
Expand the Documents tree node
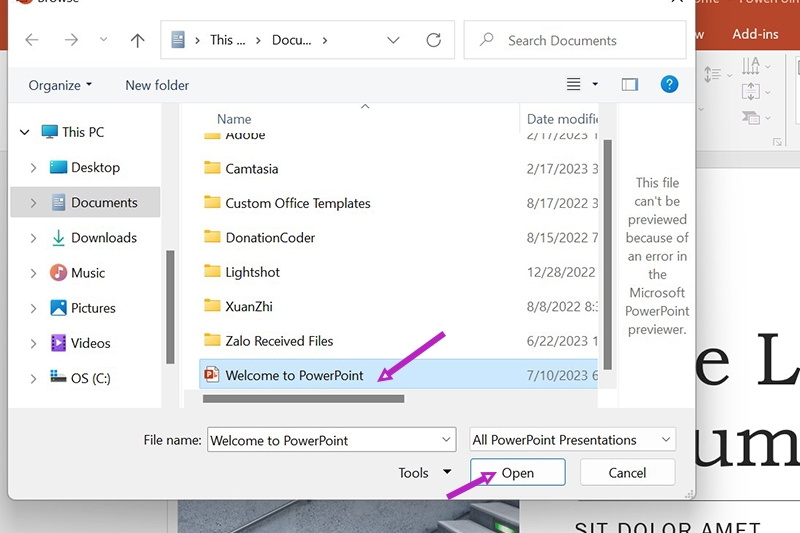33,203
